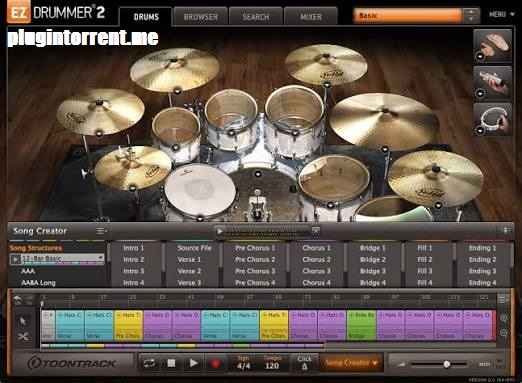Click the panel settings icon at Song Creator's right edge
Viewport: 522px width, 383px height.
[x=507, y=230]
